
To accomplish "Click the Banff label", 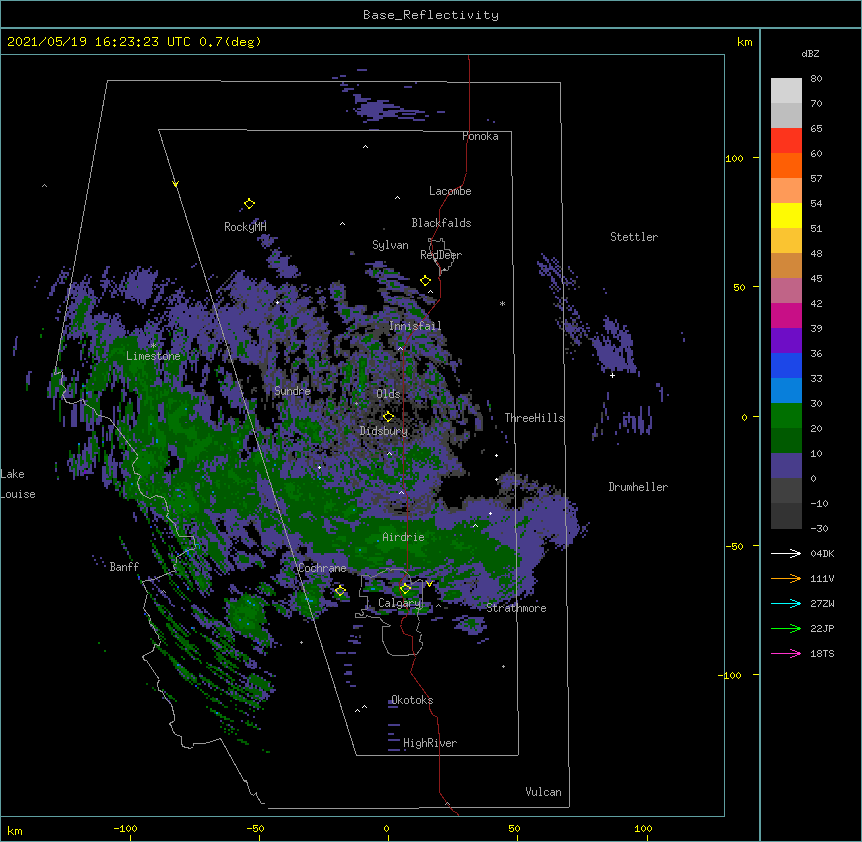I will pos(124,567).
